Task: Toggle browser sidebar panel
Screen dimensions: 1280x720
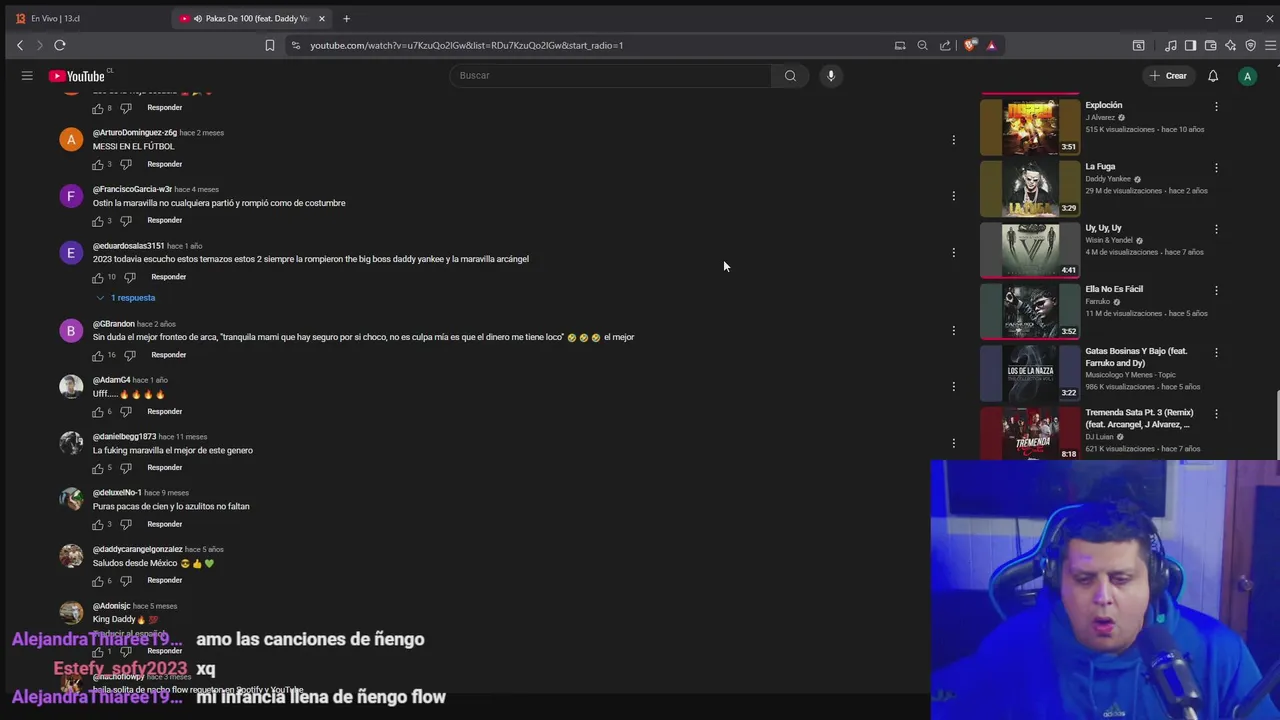Action: [x=1190, y=45]
